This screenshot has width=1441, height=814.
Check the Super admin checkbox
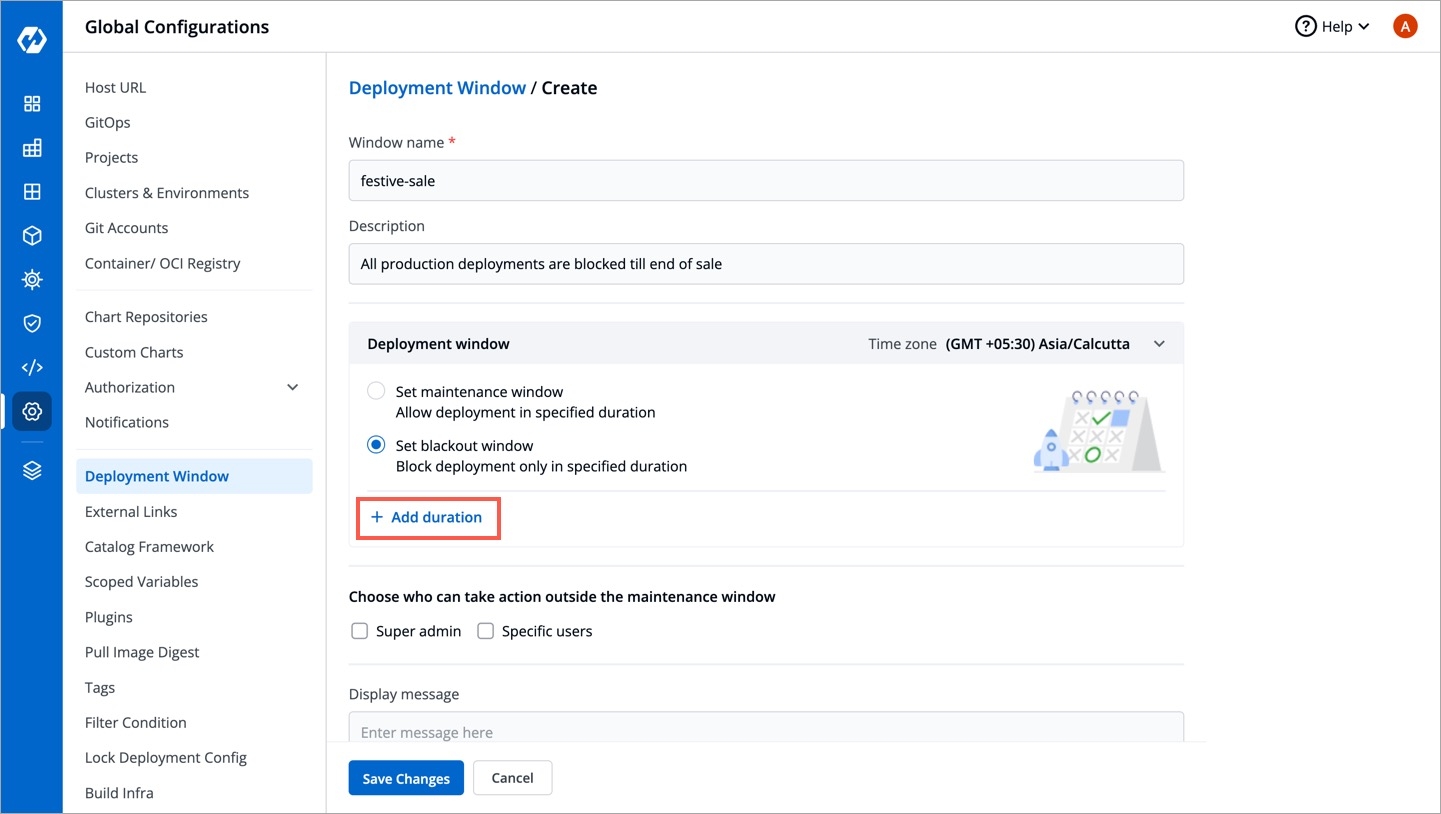click(x=360, y=631)
